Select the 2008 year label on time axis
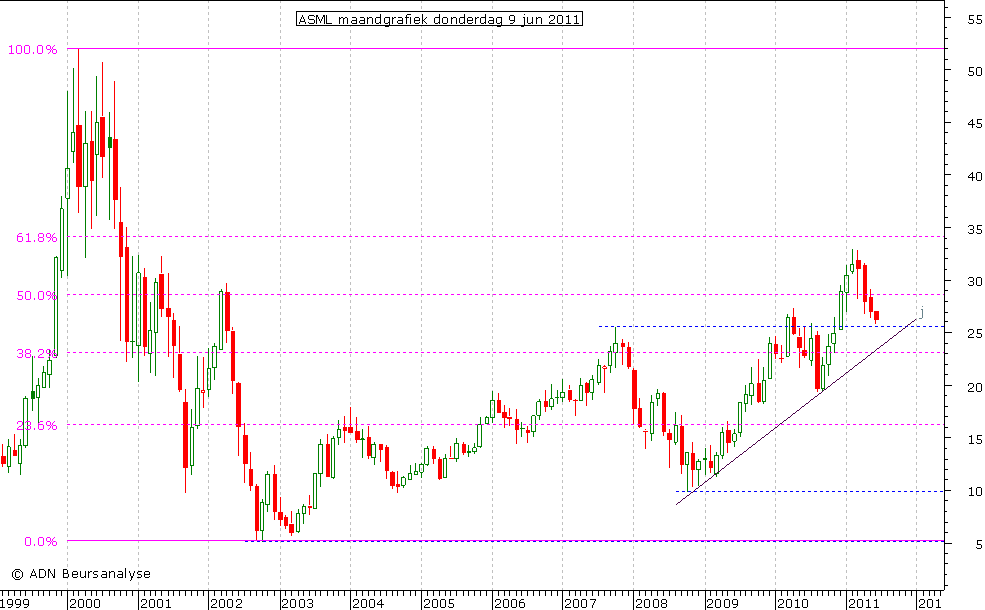The width and height of the screenshot is (985, 610). tap(651, 603)
